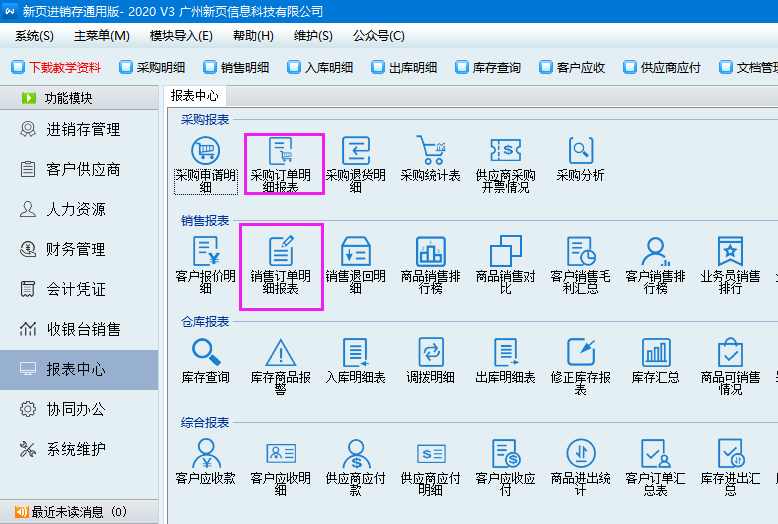Open the 出库明细表 report icon
778x524 pixels.
(506, 361)
